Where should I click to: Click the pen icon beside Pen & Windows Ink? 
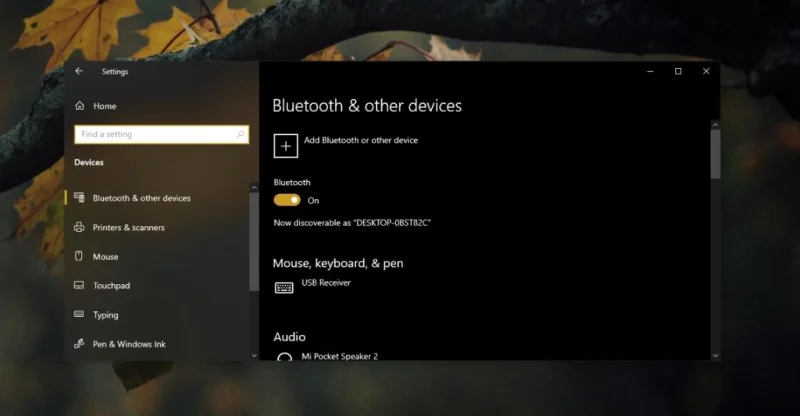click(79, 344)
